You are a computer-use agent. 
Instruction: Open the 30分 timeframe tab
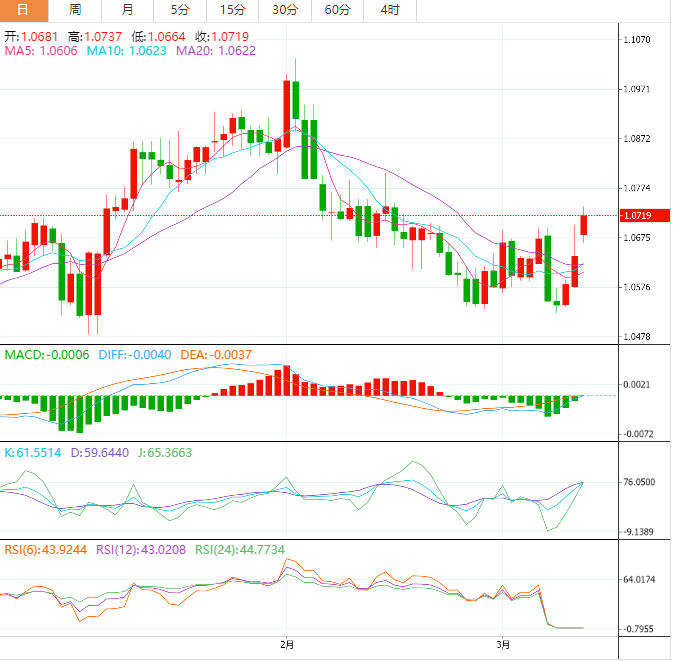pyautogui.click(x=285, y=10)
